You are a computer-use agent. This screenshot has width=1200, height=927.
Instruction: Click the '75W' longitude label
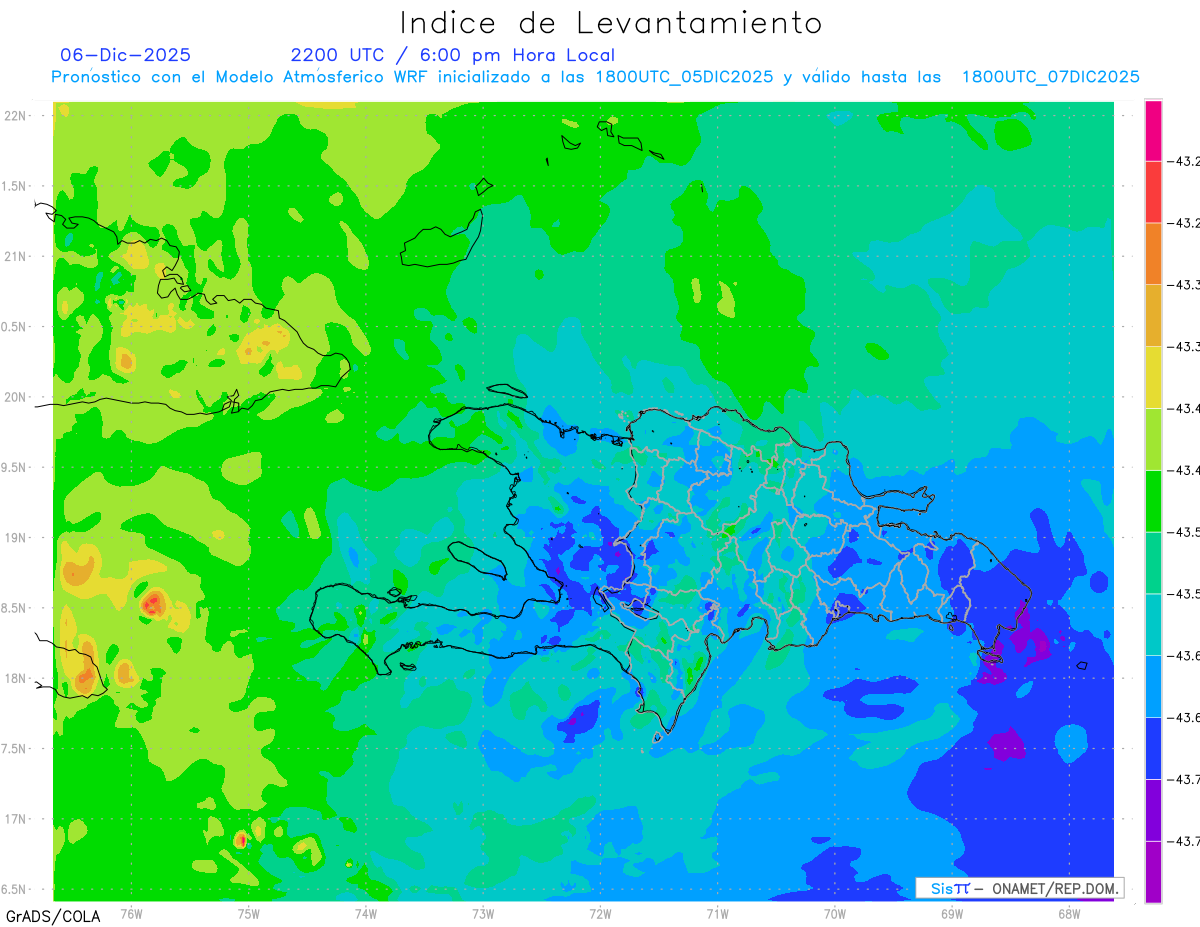coord(248,913)
